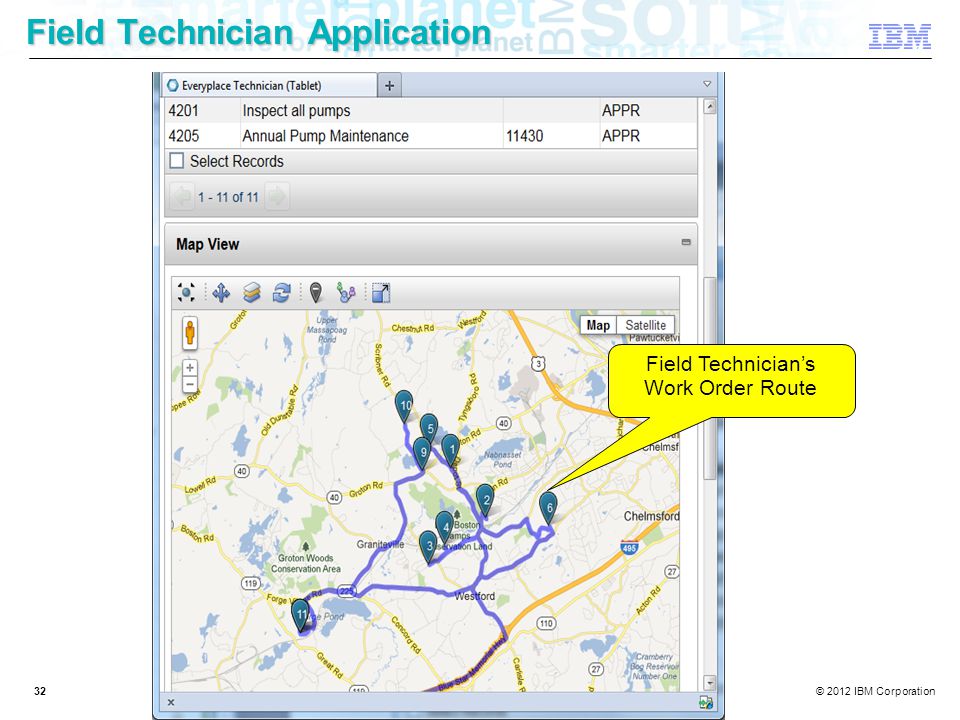Image resolution: width=960 pixels, height=720 pixels.
Task: Tick the Select Records checkbox
Action: tap(176, 160)
